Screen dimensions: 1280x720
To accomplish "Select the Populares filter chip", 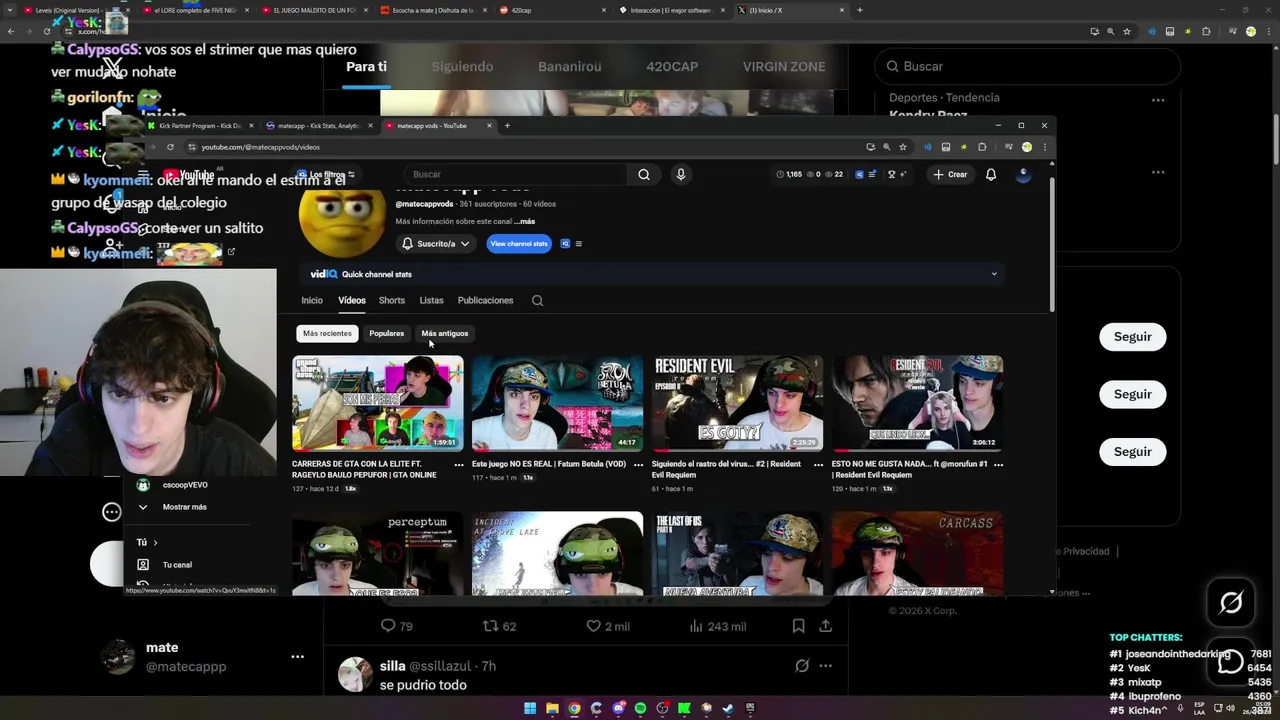I will [x=386, y=333].
